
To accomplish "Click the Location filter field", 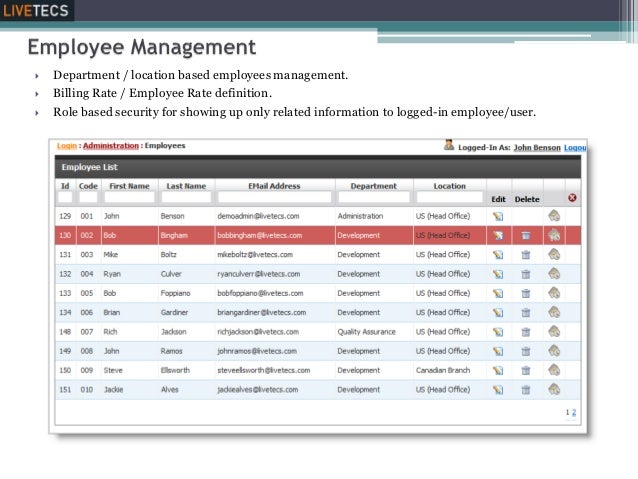I will pyautogui.click(x=450, y=197).
